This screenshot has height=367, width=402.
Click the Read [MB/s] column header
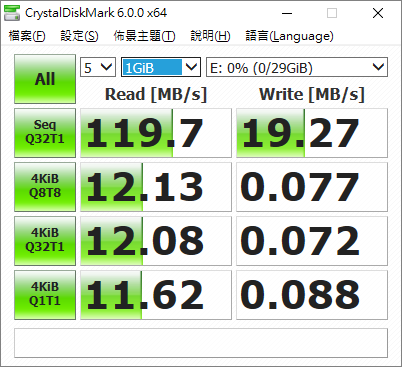(156, 94)
